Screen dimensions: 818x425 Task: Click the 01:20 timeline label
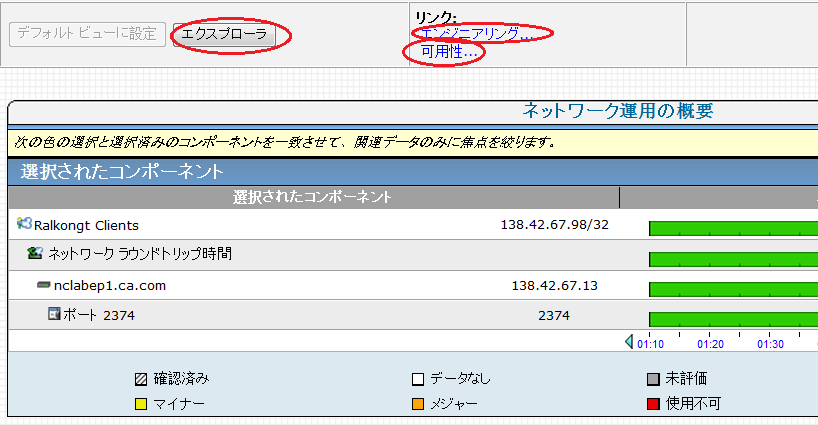tap(711, 344)
